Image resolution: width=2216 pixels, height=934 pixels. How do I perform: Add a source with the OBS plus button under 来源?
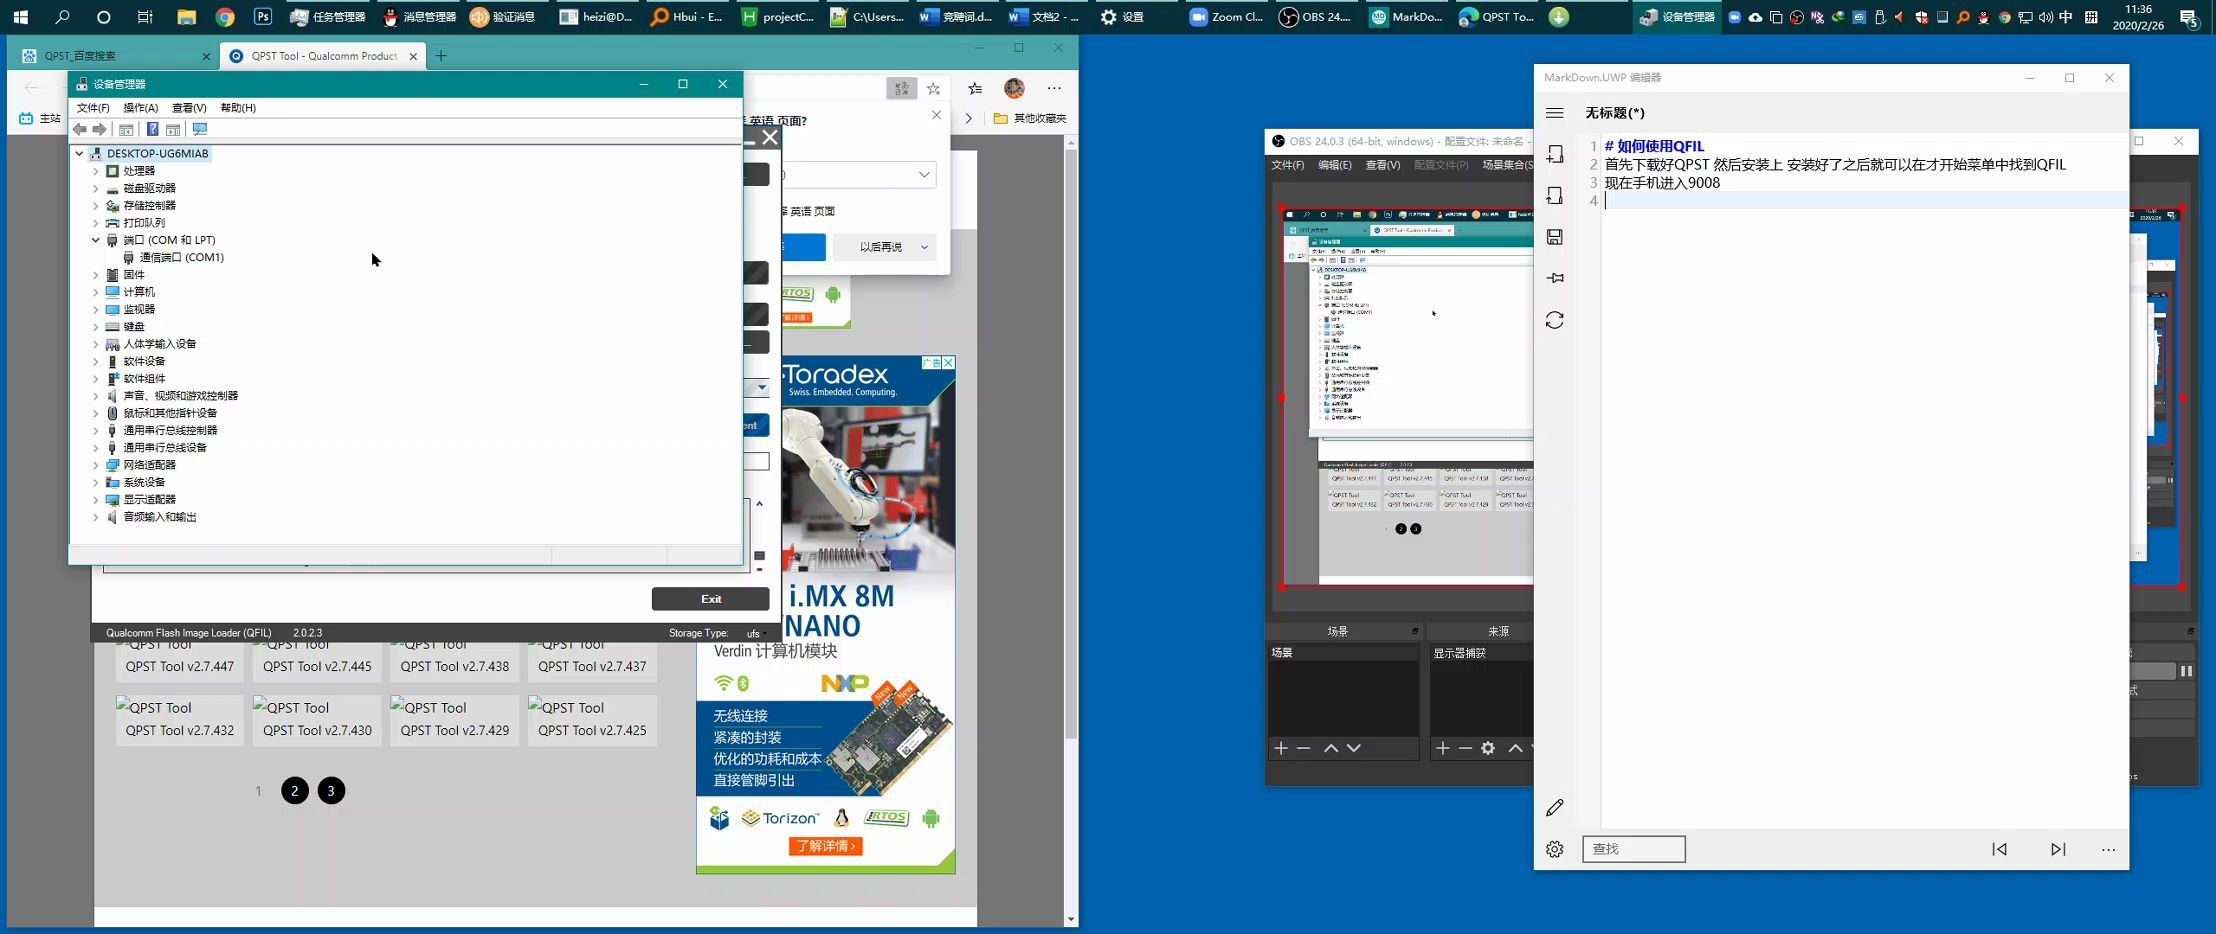pos(1442,748)
